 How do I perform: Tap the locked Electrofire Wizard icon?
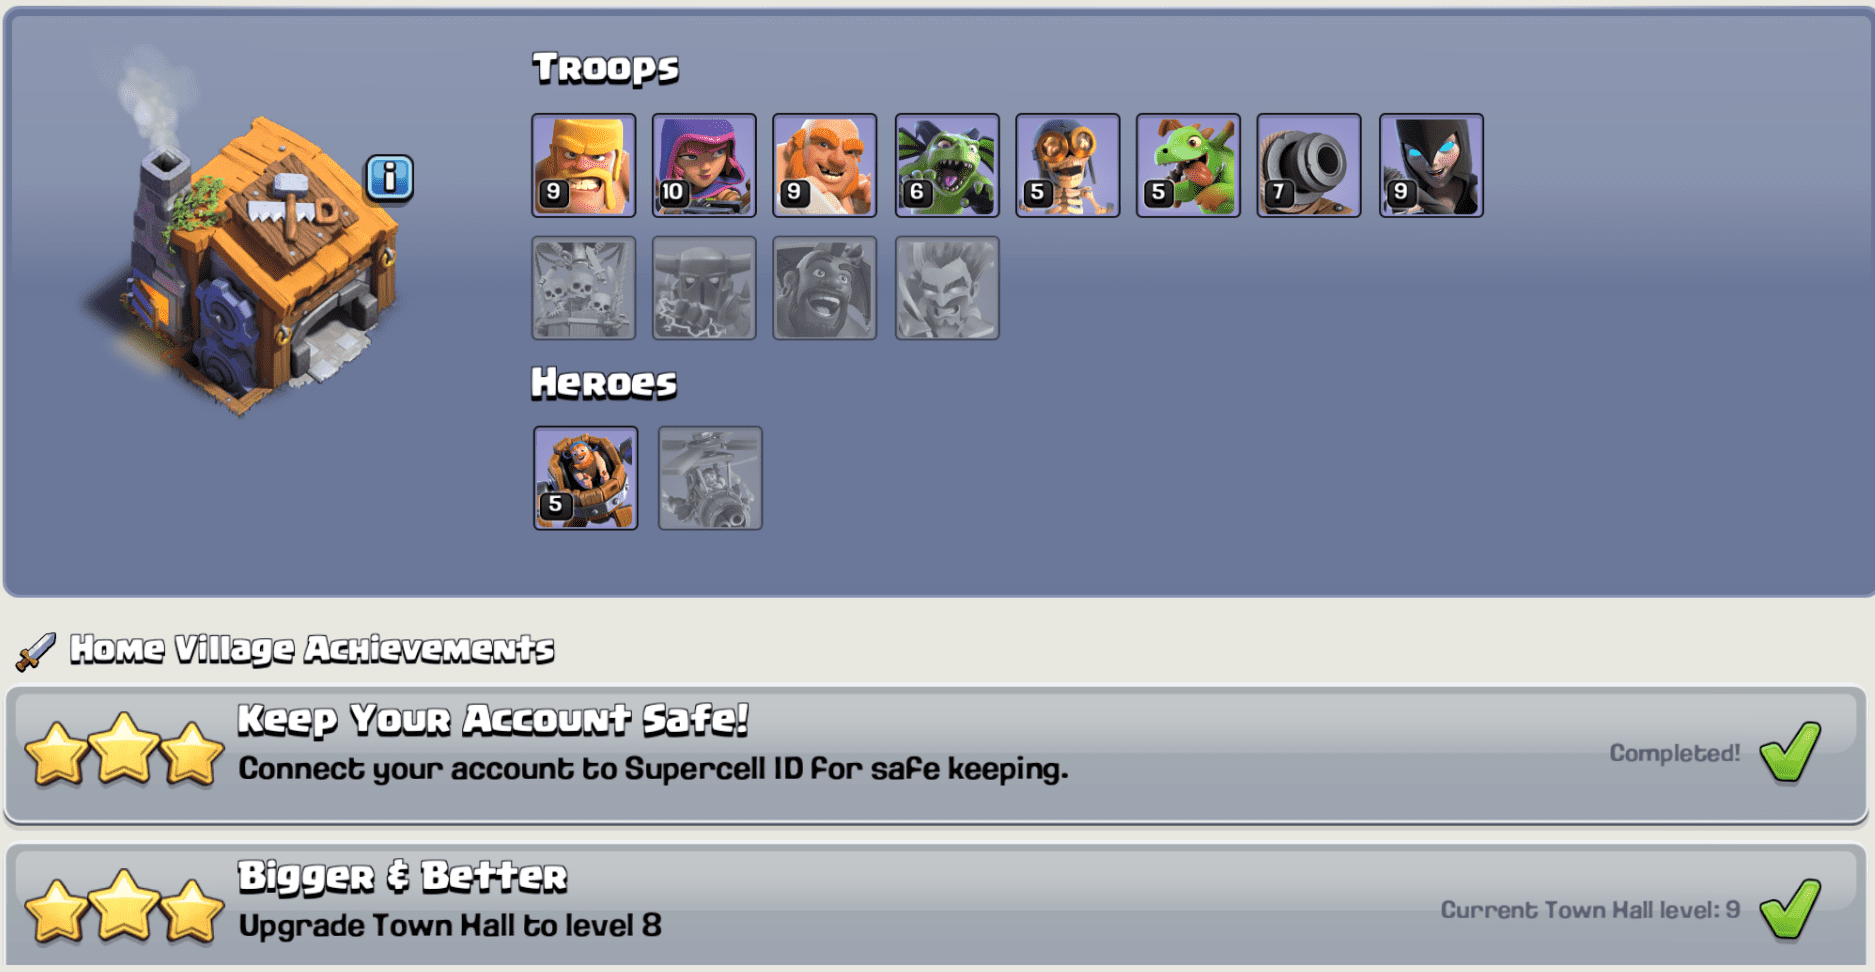947,288
